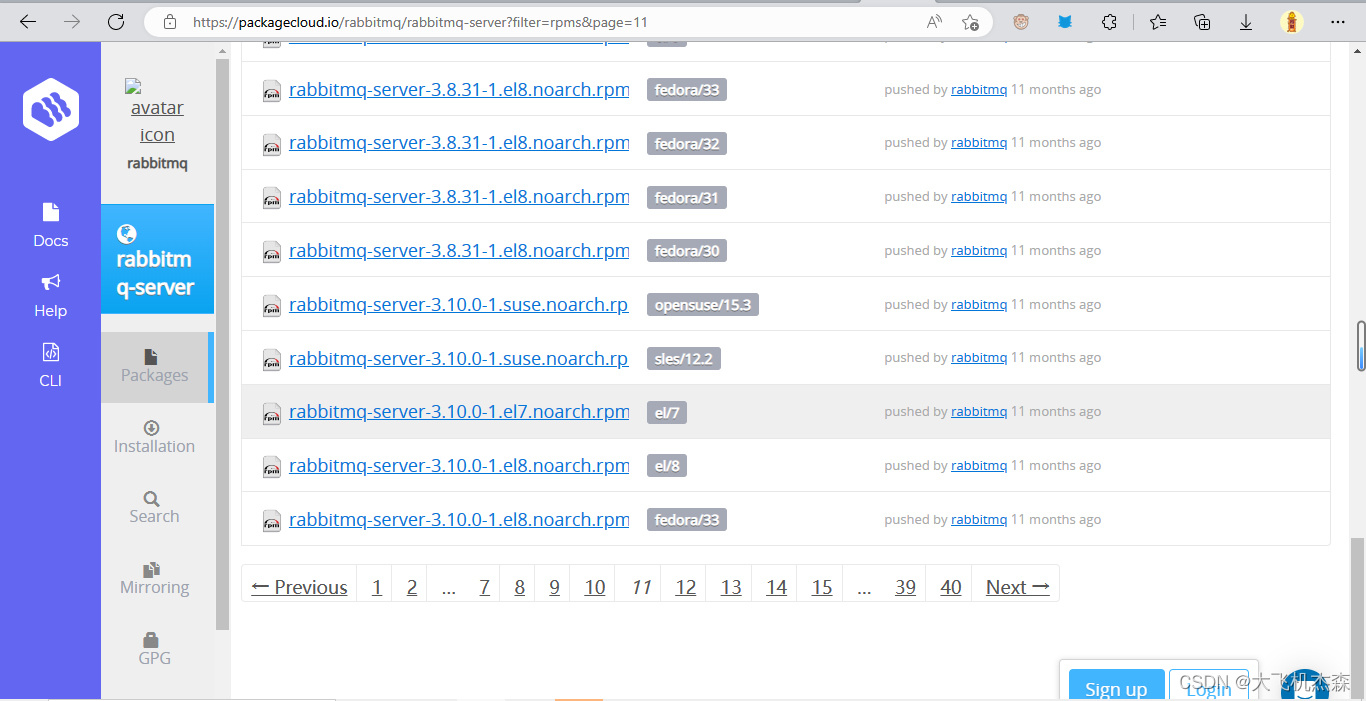Click the packagecloud hexagon logo
Image resolution: width=1366 pixels, height=701 pixels.
pyautogui.click(x=51, y=109)
